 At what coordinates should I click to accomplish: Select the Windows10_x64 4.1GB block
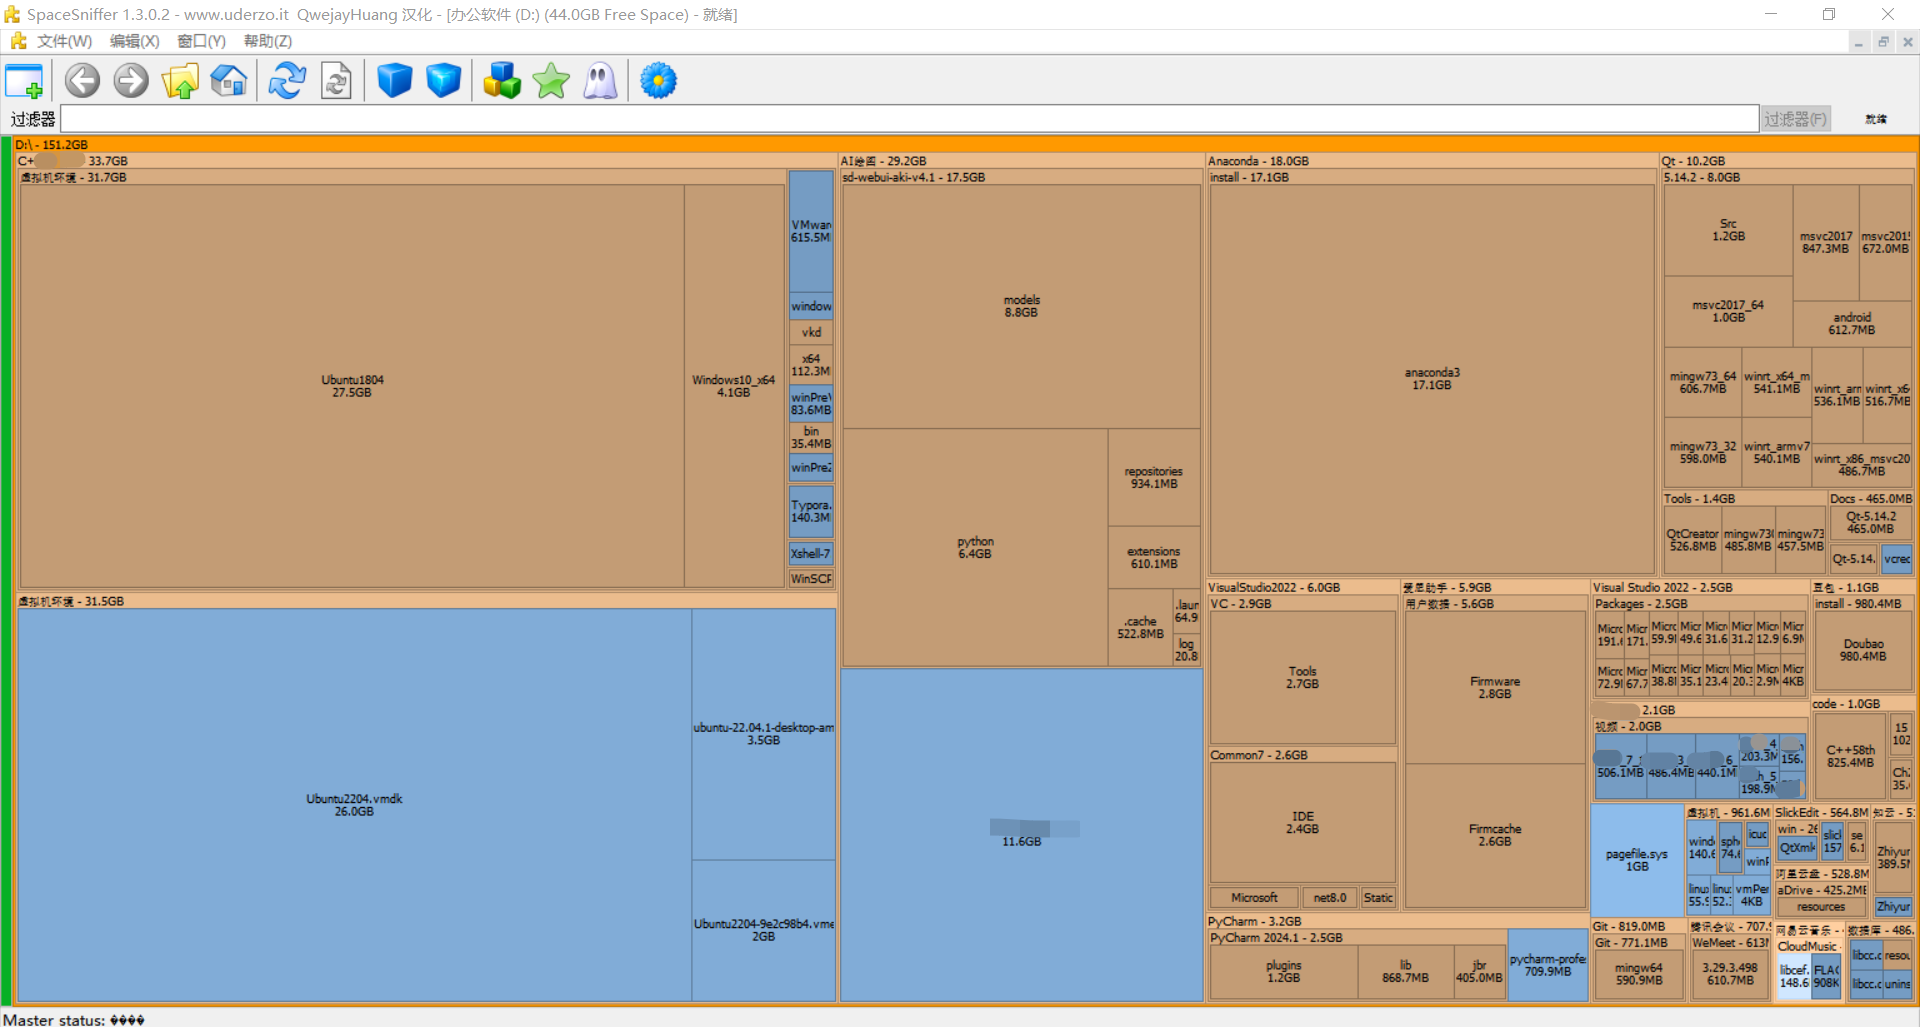coord(734,386)
